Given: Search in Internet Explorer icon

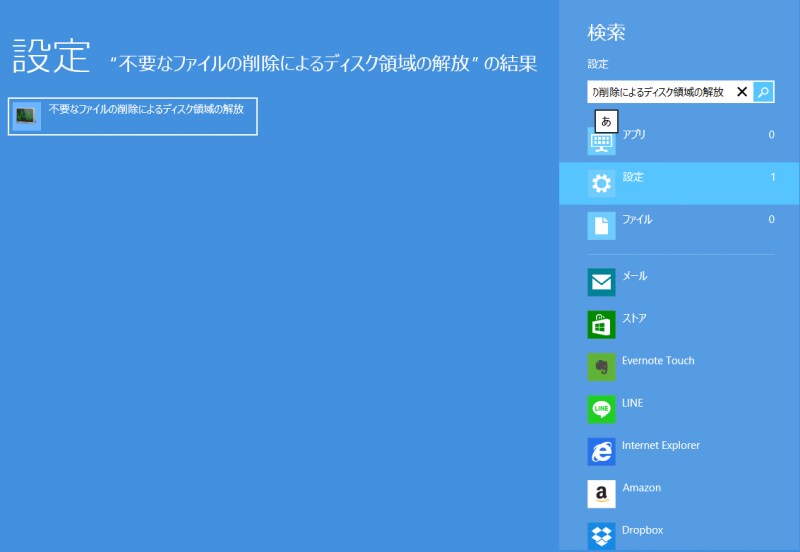Looking at the screenshot, I should coord(602,451).
